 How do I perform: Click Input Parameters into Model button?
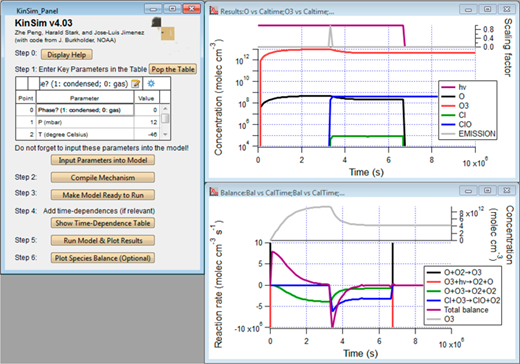pyautogui.click(x=103, y=160)
